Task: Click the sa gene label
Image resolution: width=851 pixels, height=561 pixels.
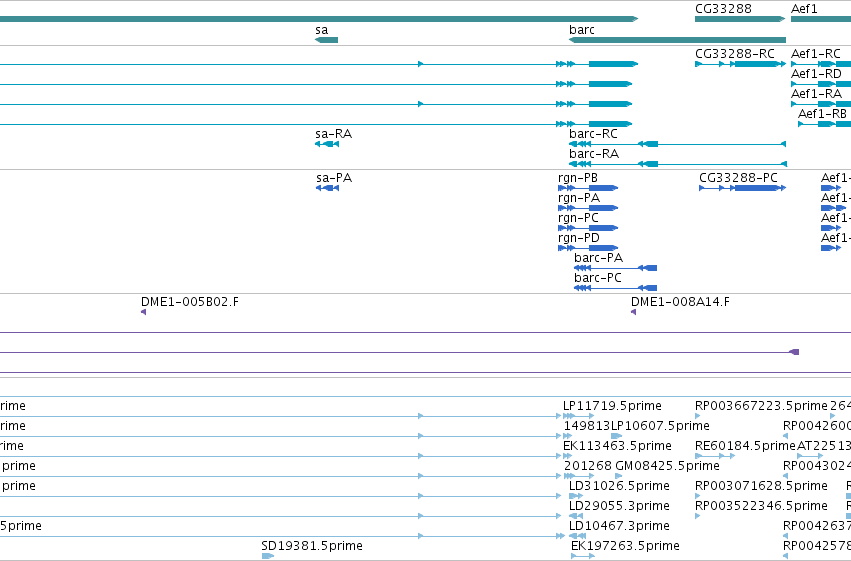Action: (x=321, y=30)
